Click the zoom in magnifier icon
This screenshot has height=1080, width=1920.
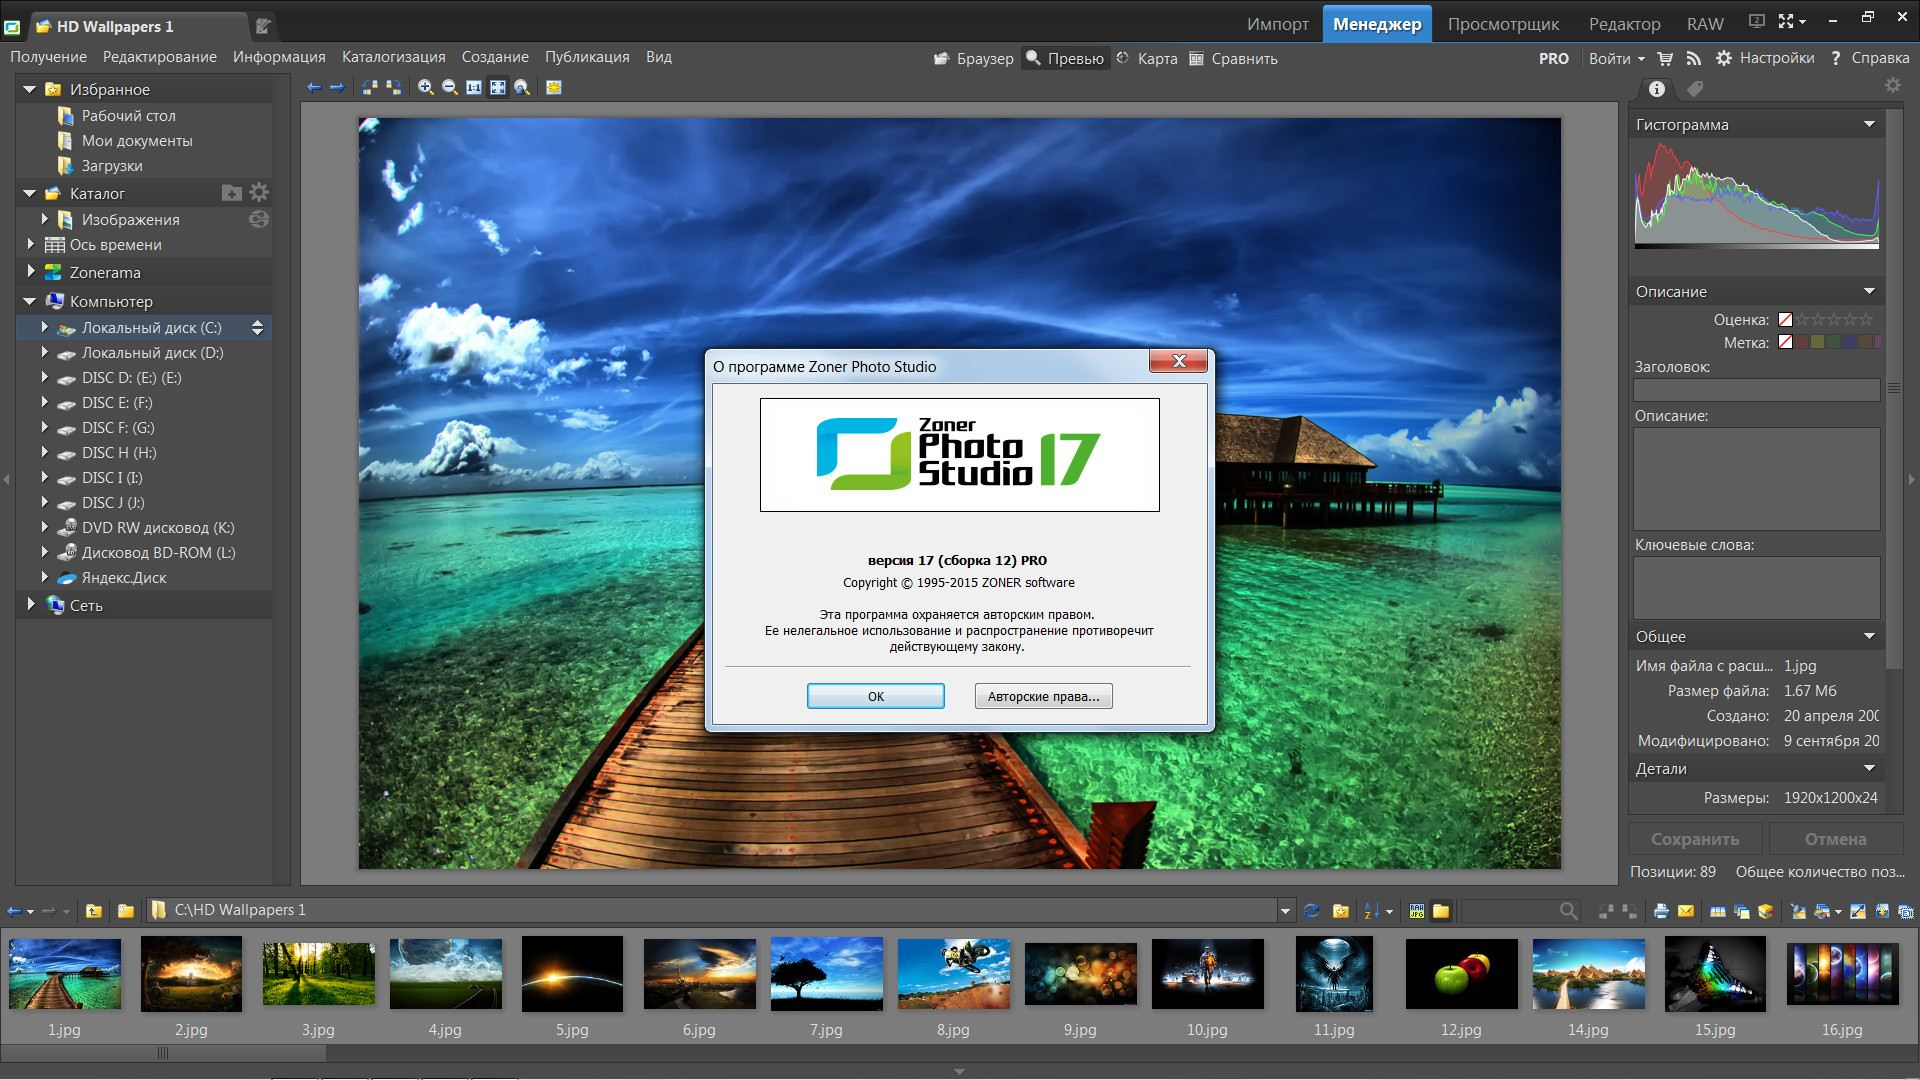coord(426,88)
